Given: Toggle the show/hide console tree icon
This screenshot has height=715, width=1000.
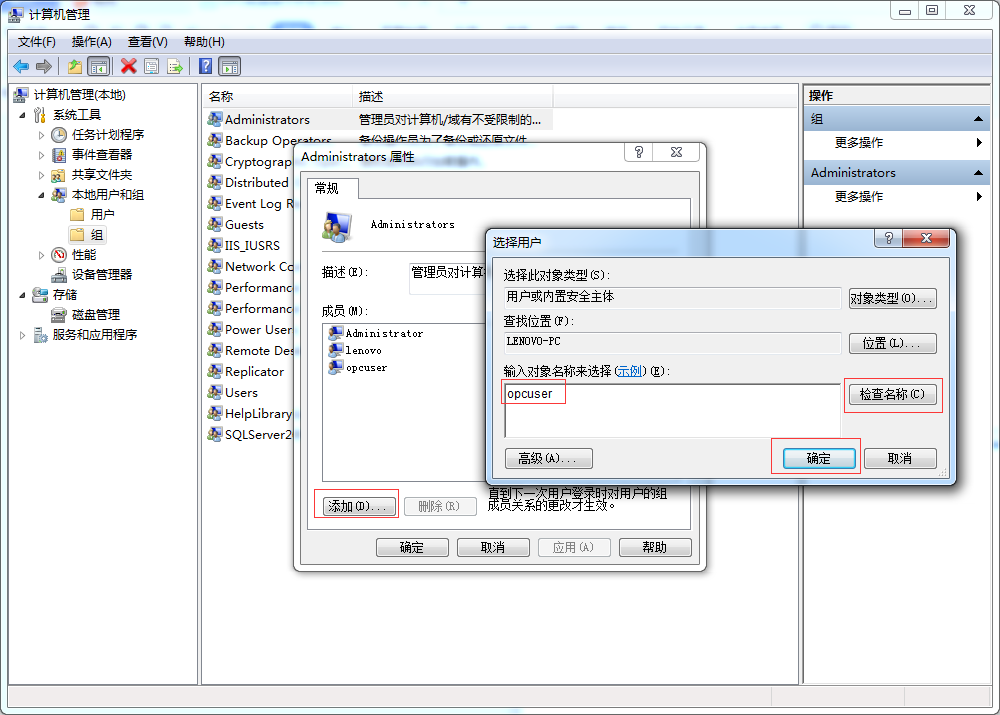Looking at the screenshot, I should 100,66.
